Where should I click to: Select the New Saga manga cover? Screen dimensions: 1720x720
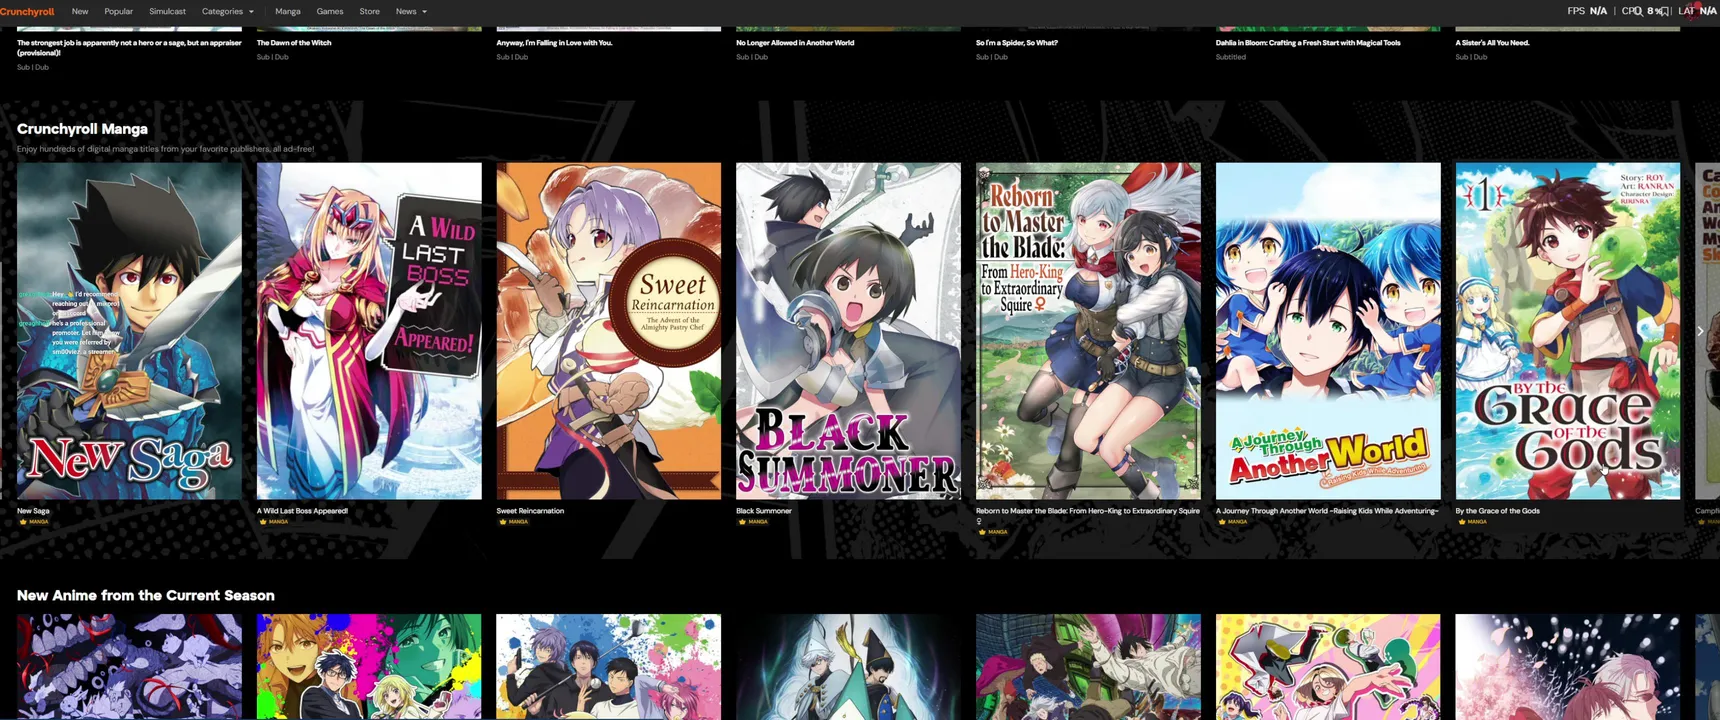click(x=129, y=331)
